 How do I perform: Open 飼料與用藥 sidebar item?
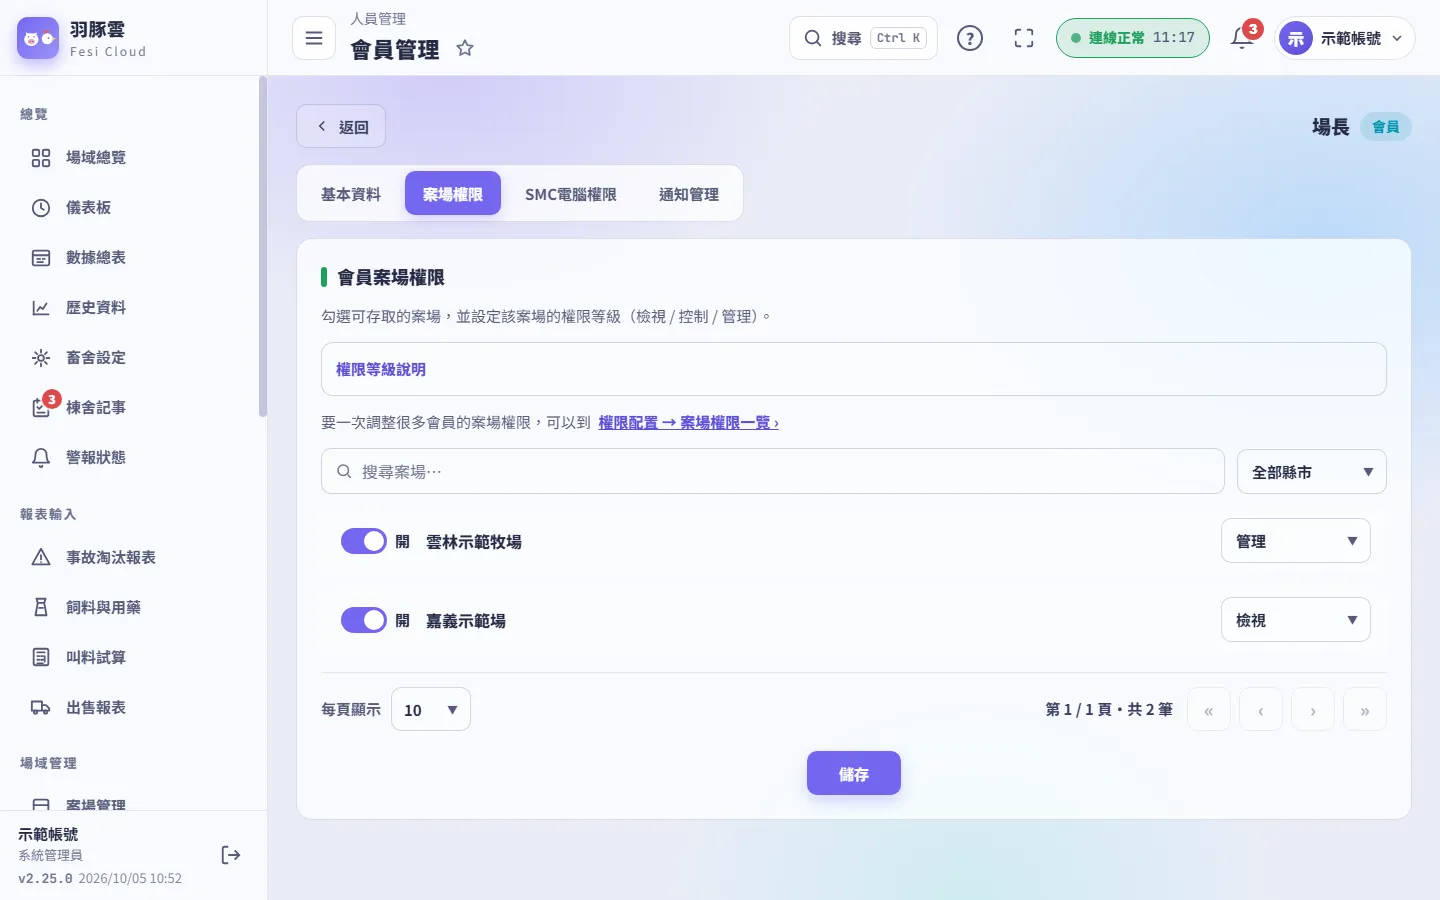(x=133, y=607)
